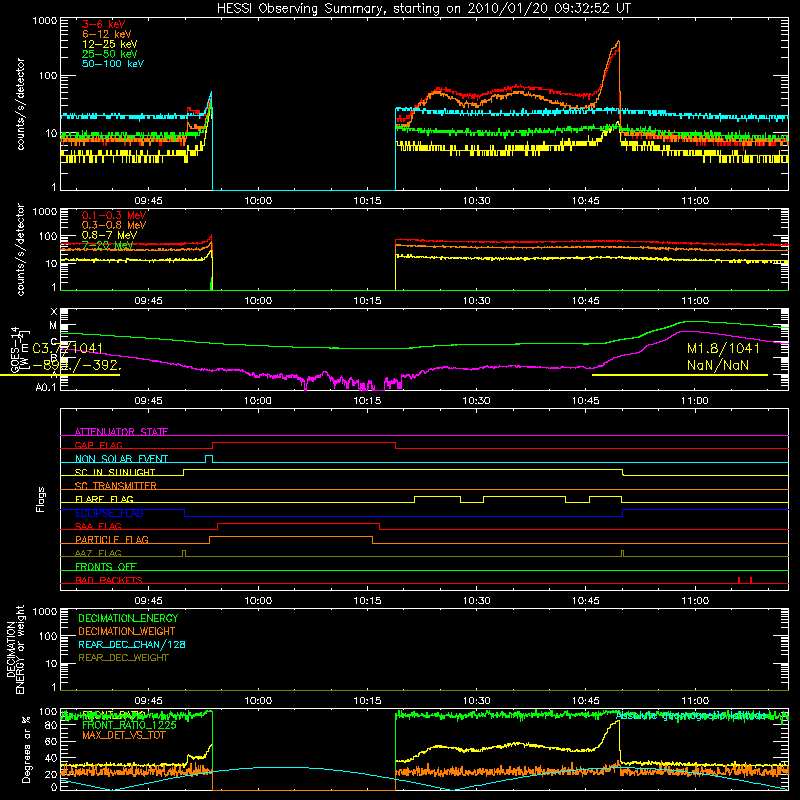Screen dimensions: 800x800
Task: Select the yellow flare interval bar under NaN/NaN
Action: (x=680, y=375)
